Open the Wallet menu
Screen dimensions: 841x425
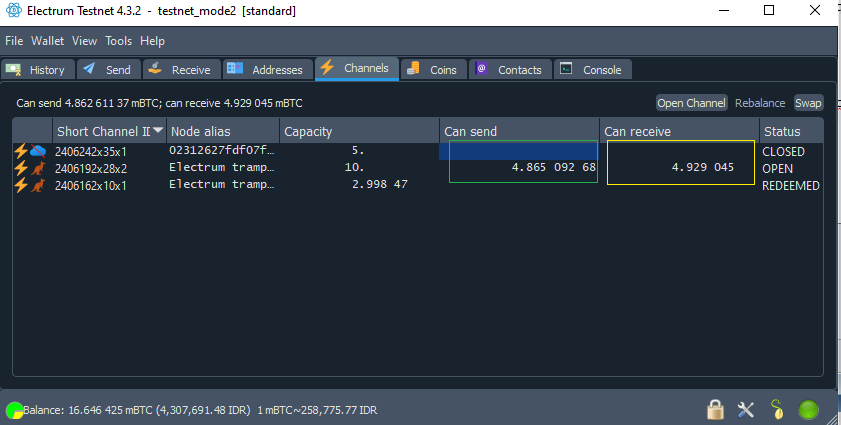[47, 41]
